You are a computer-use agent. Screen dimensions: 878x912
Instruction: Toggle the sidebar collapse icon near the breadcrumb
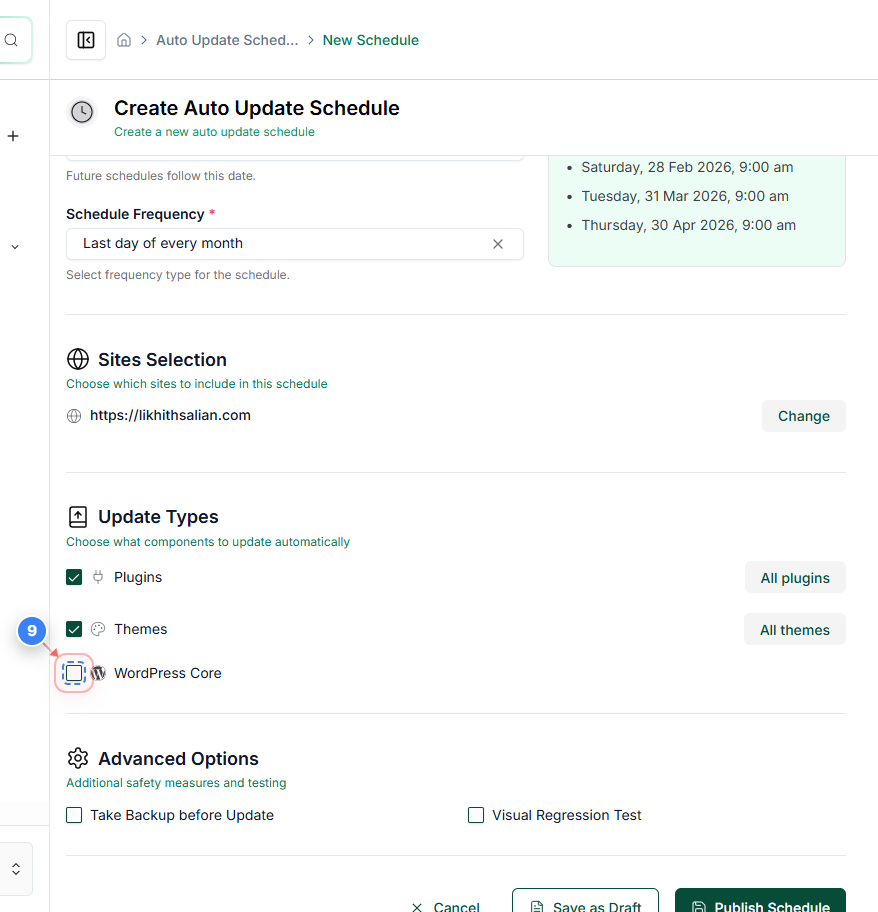click(x=85, y=39)
